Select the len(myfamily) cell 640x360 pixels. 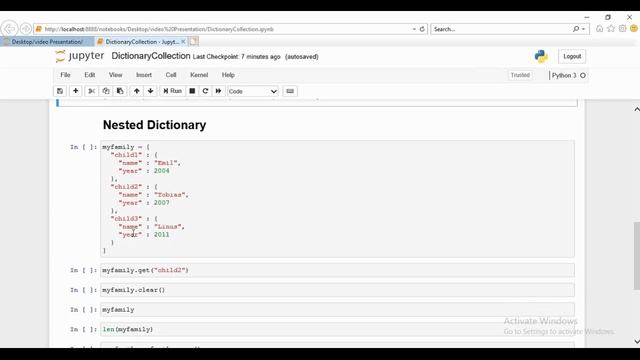click(x=337, y=329)
